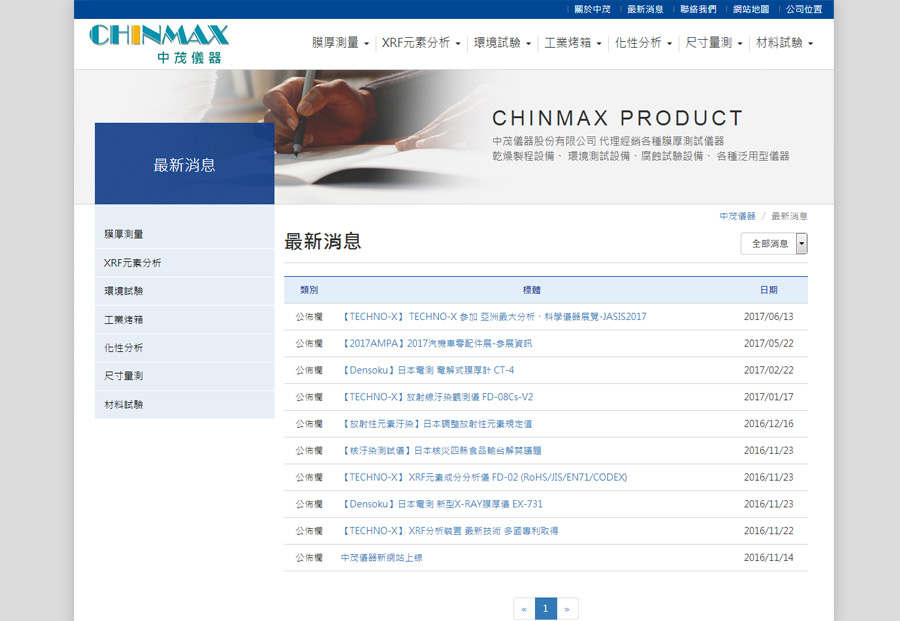
Task: Open the 公司位置 link
Action: 804,9
